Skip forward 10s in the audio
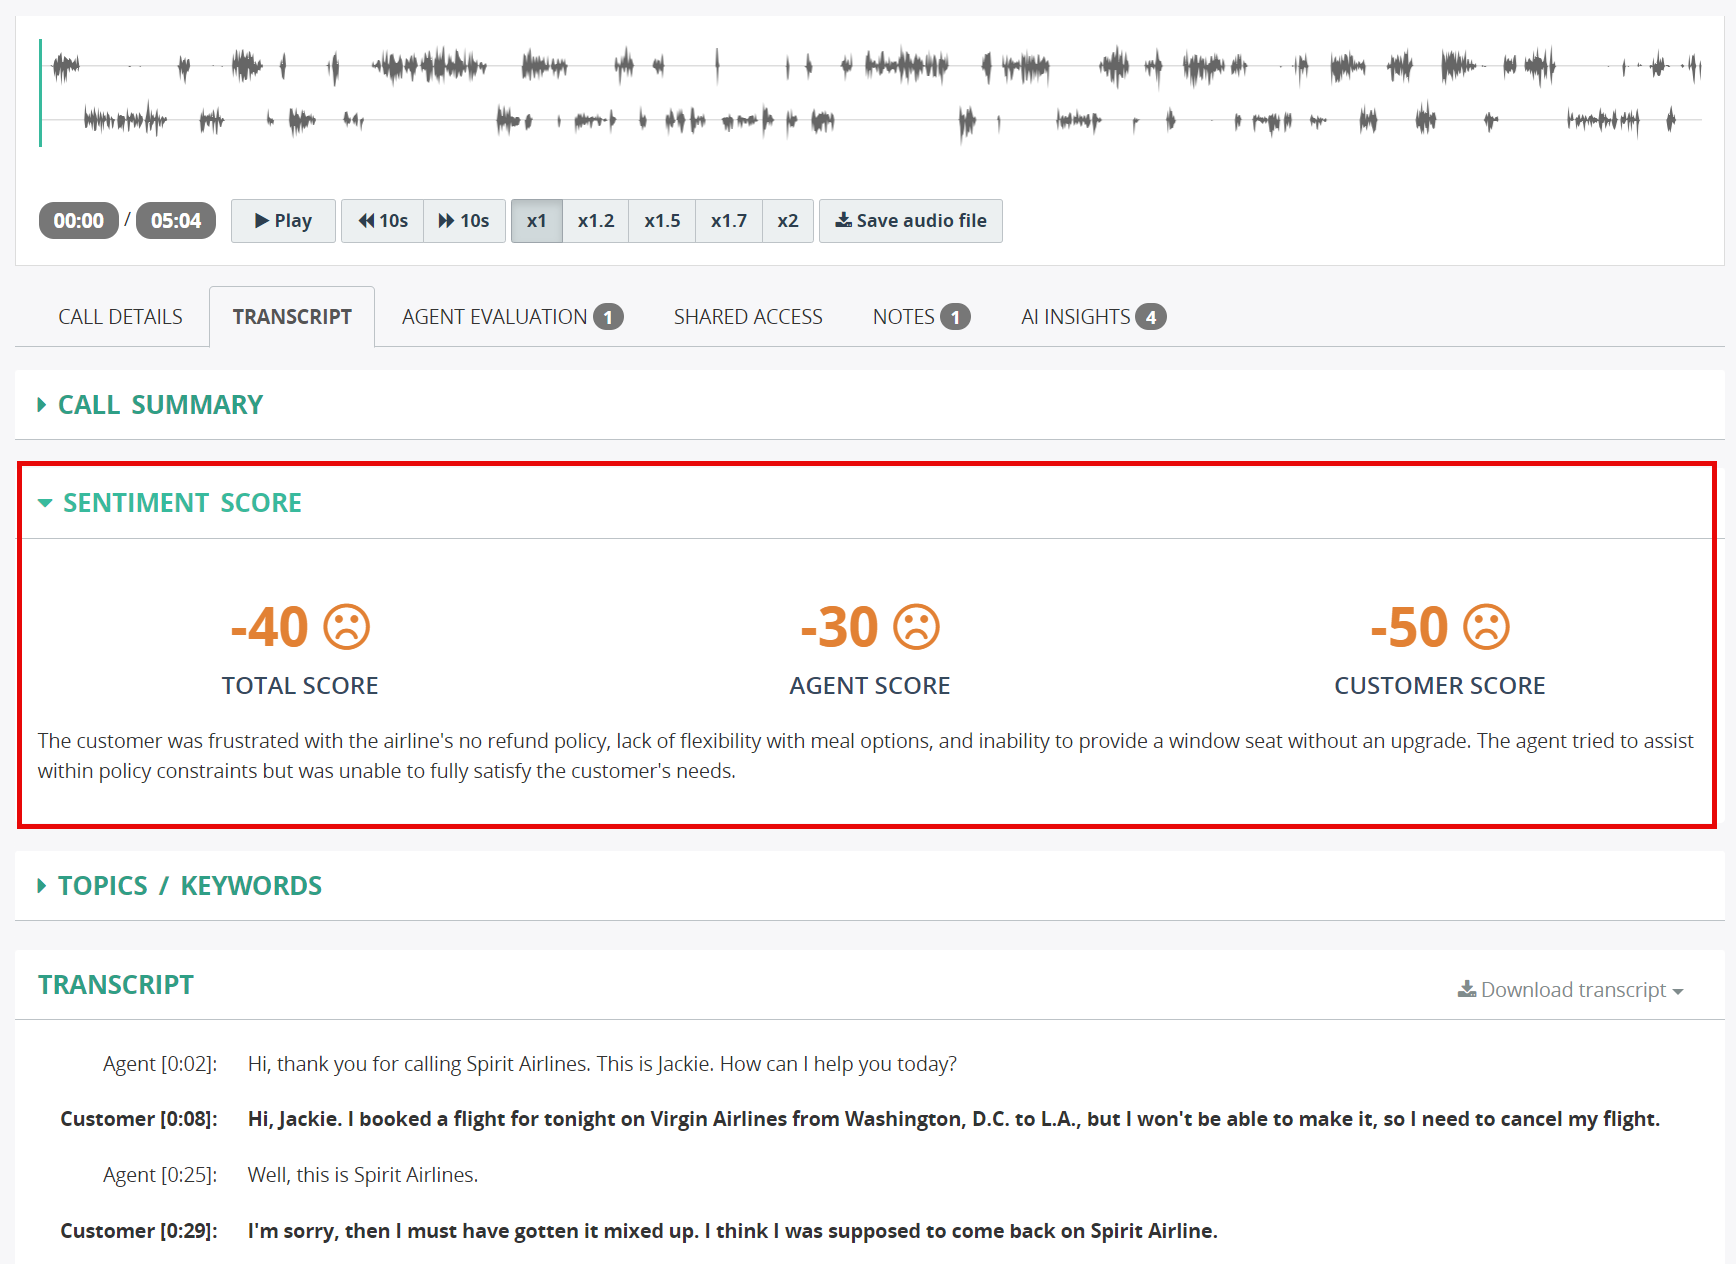 coord(464,221)
